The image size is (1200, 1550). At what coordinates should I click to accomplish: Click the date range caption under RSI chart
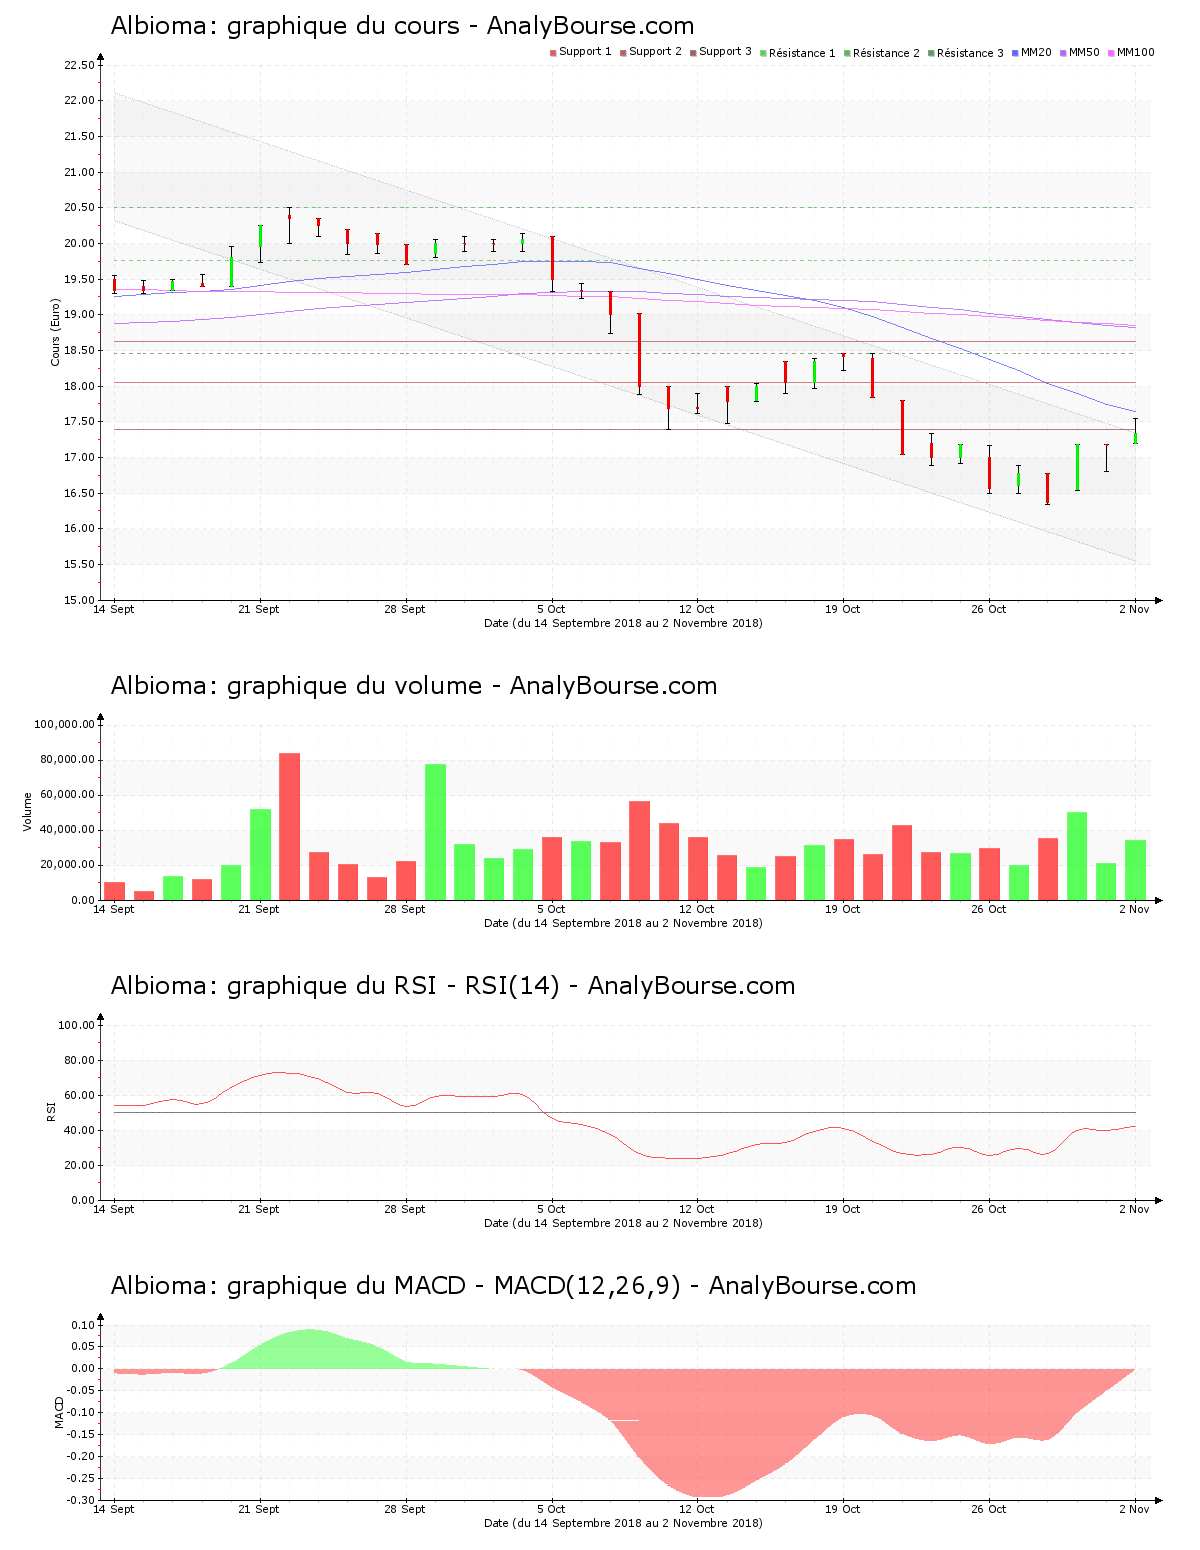(x=623, y=1223)
